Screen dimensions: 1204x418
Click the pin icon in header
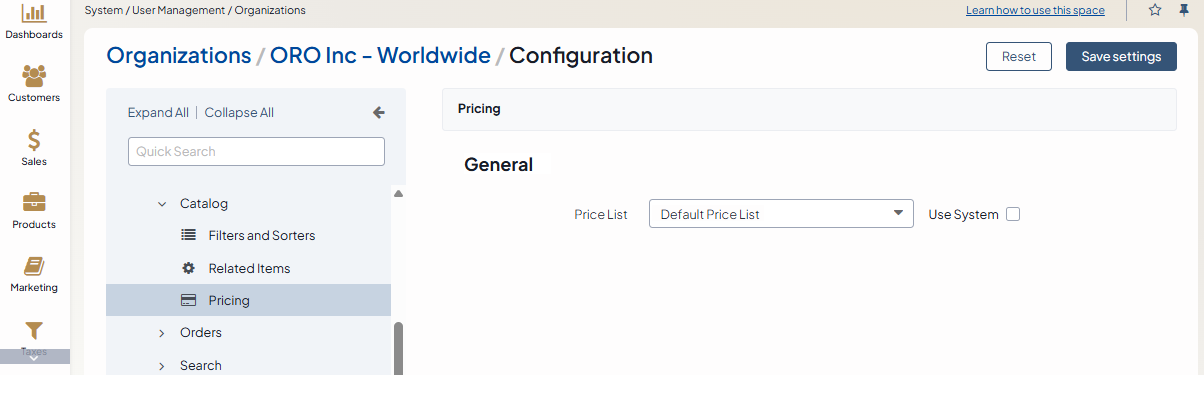coord(1184,10)
